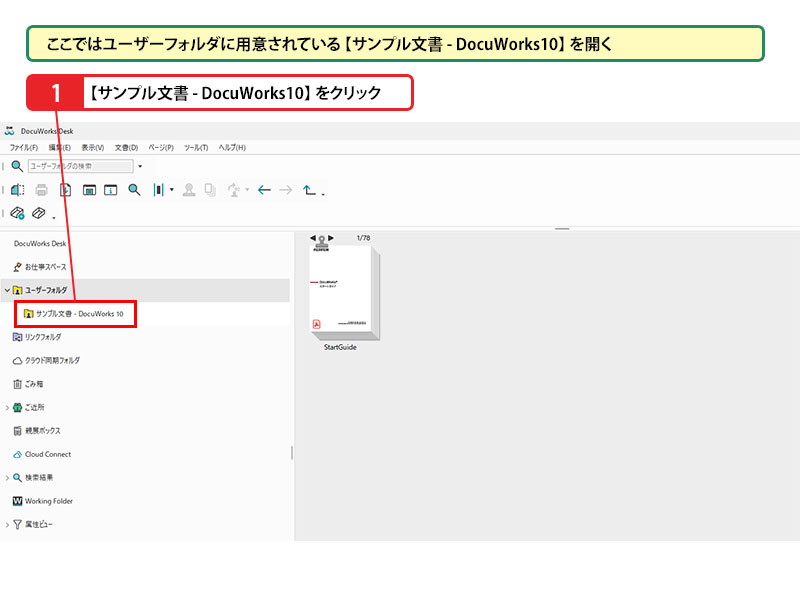Go to previous page of StartGuide thumbnail
This screenshot has height=600, width=800.
point(313,238)
